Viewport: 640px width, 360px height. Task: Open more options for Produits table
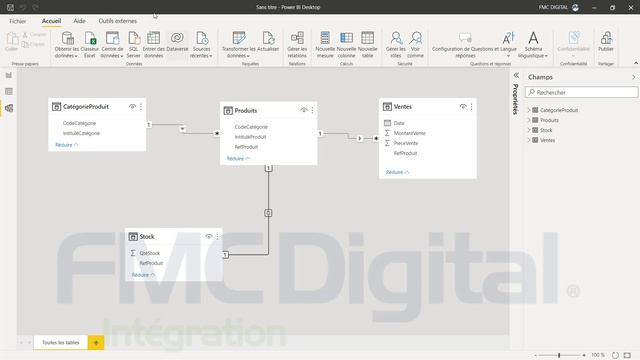coord(313,110)
